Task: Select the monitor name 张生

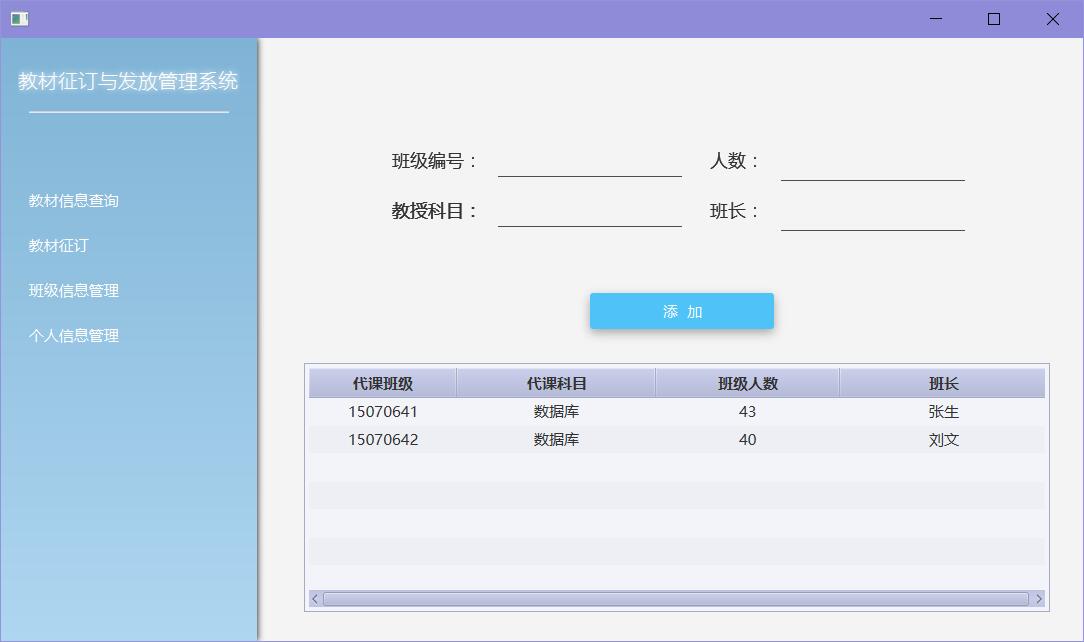Action: click(942, 412)
